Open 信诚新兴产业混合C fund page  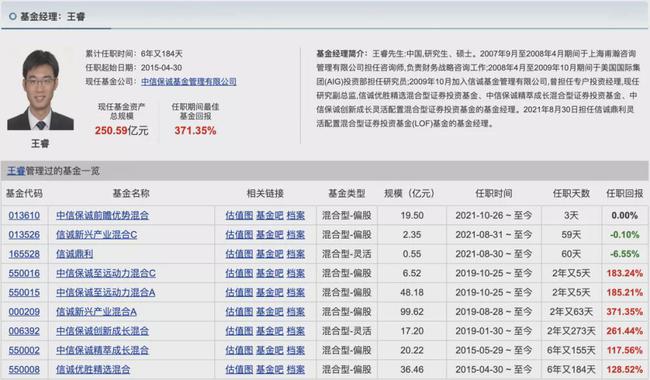point(97,235)
